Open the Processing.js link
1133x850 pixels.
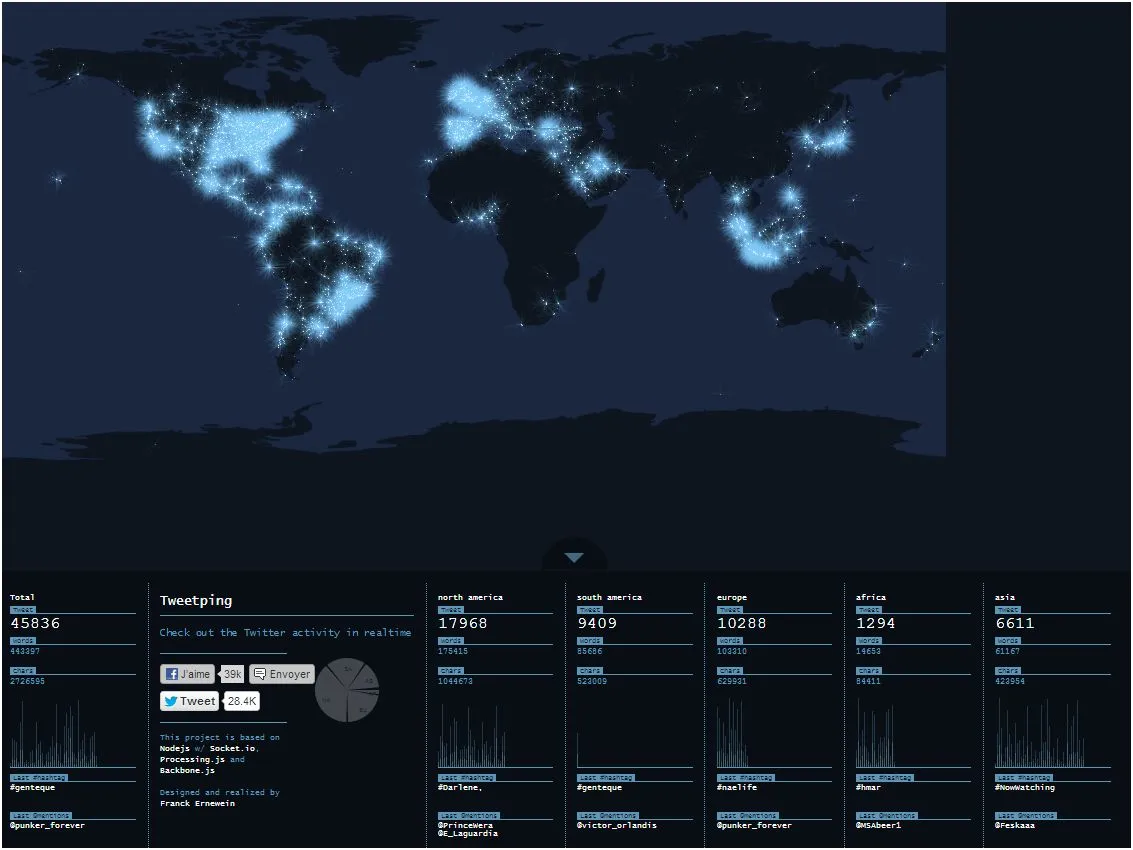pyautogui.click(x=192, y=760)
